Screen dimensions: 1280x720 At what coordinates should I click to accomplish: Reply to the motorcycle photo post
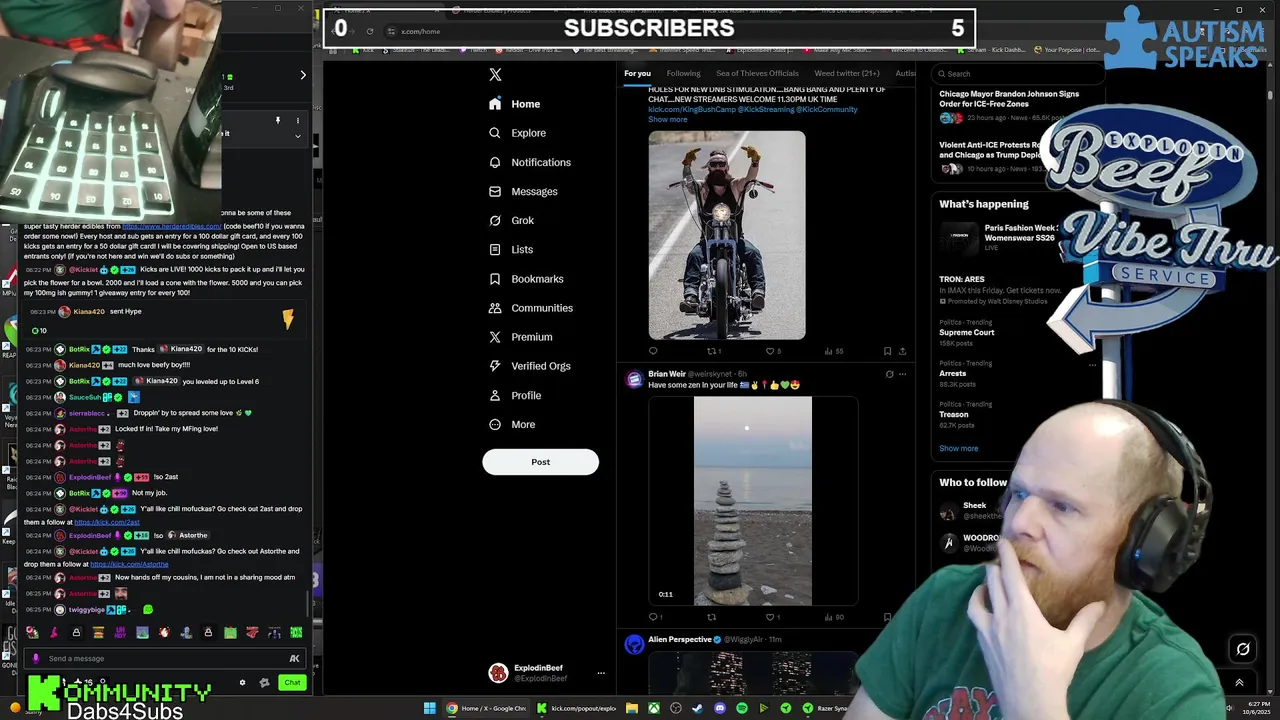[x=653, y=351]
